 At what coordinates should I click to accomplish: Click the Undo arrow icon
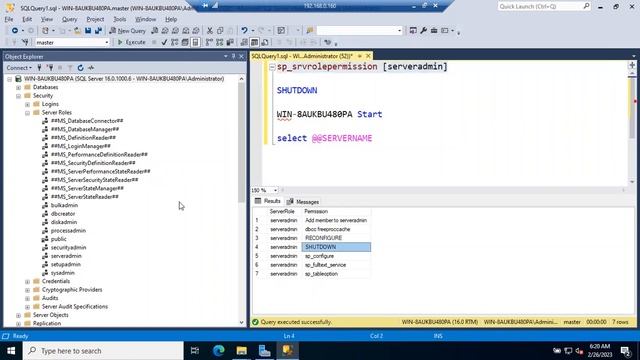[x=244, y=31]
